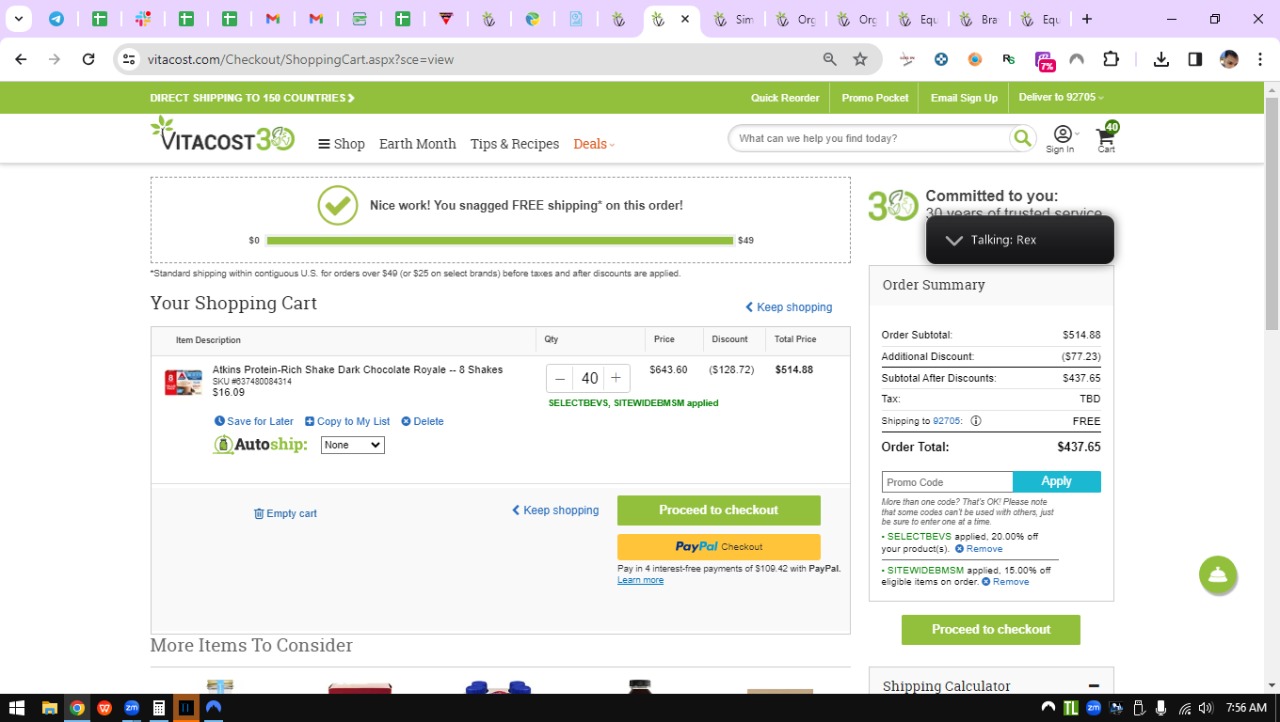The image size is (1280, 722).
Task: Close the current Vitacost cart tab
Action: pyautogui.click(x=685, y=19)
